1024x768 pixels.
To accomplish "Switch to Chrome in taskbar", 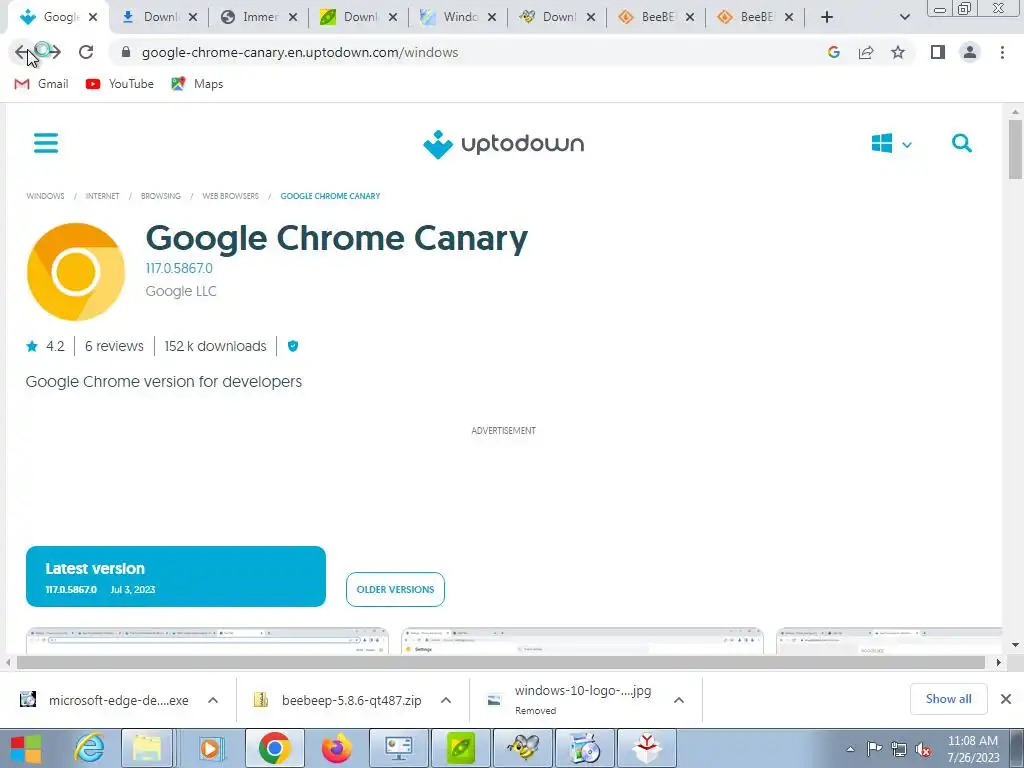I will click(x=274, y=748).
